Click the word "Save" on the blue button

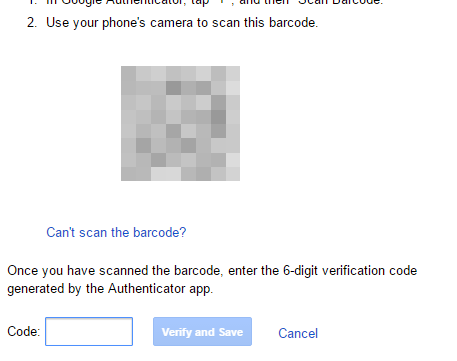(231, 332)
